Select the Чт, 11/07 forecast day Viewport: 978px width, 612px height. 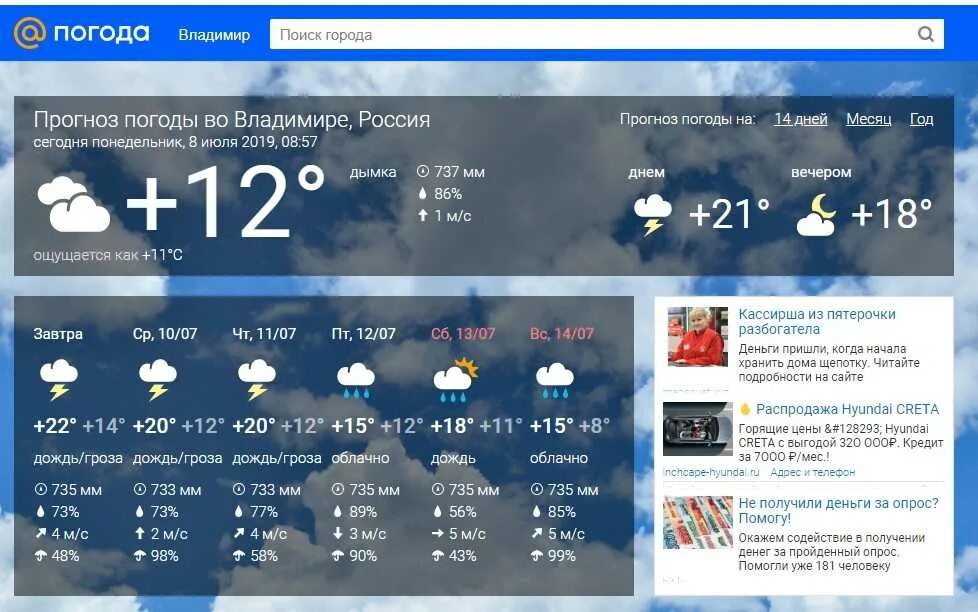tap(264, 334)
